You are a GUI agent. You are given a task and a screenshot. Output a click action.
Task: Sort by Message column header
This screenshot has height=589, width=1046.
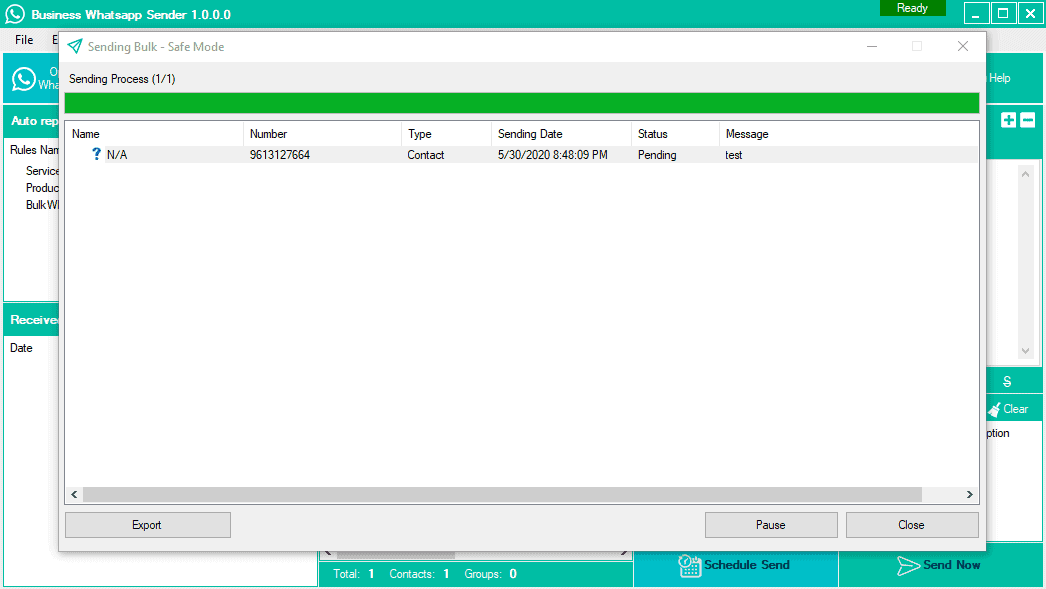[x=849, y=134]
